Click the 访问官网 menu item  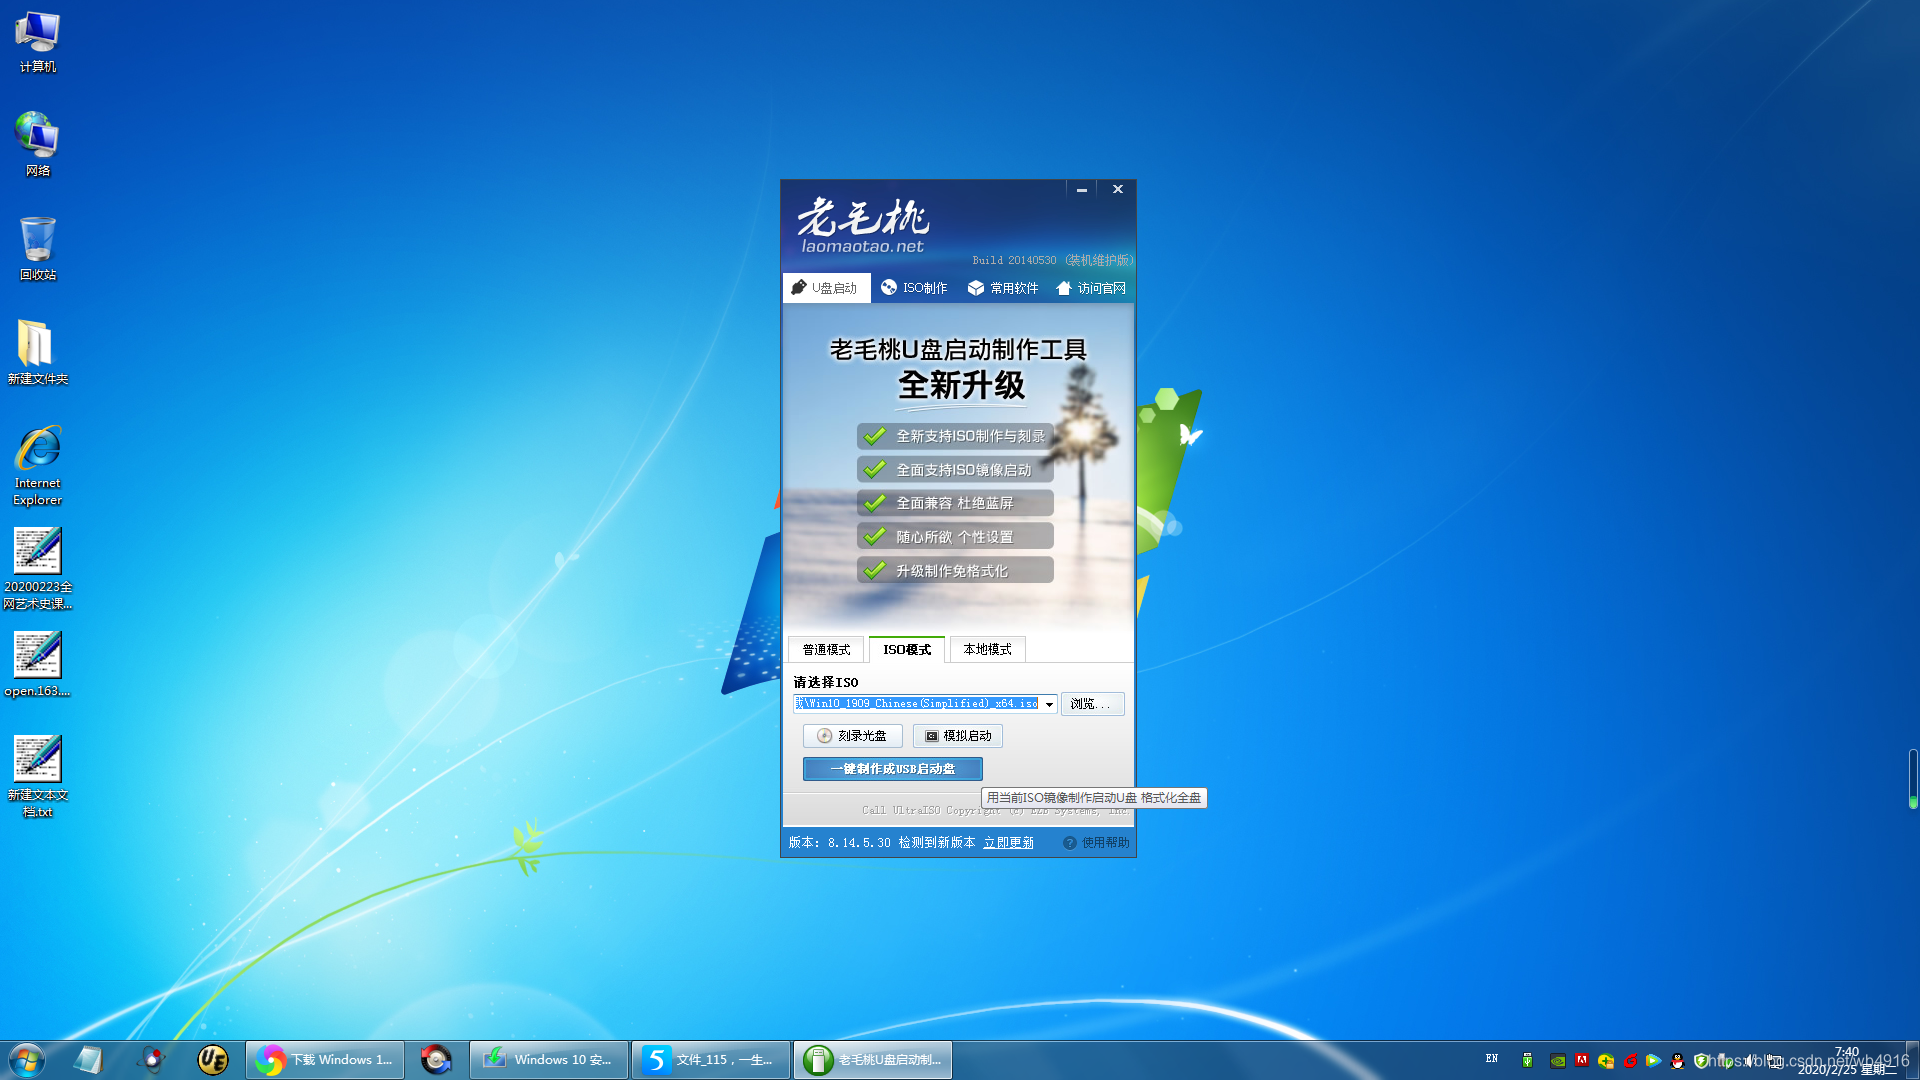(1091, 288)
